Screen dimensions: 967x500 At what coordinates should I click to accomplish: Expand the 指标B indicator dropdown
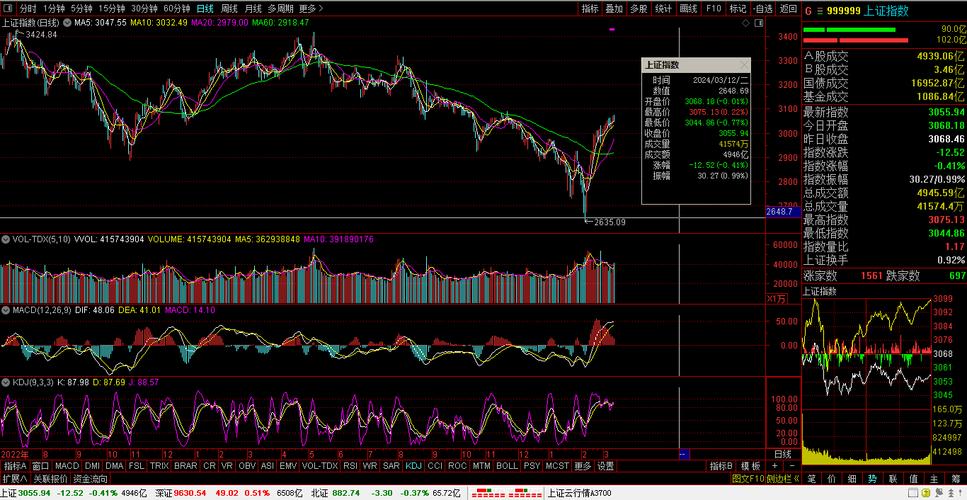click(x=722, y=466)
